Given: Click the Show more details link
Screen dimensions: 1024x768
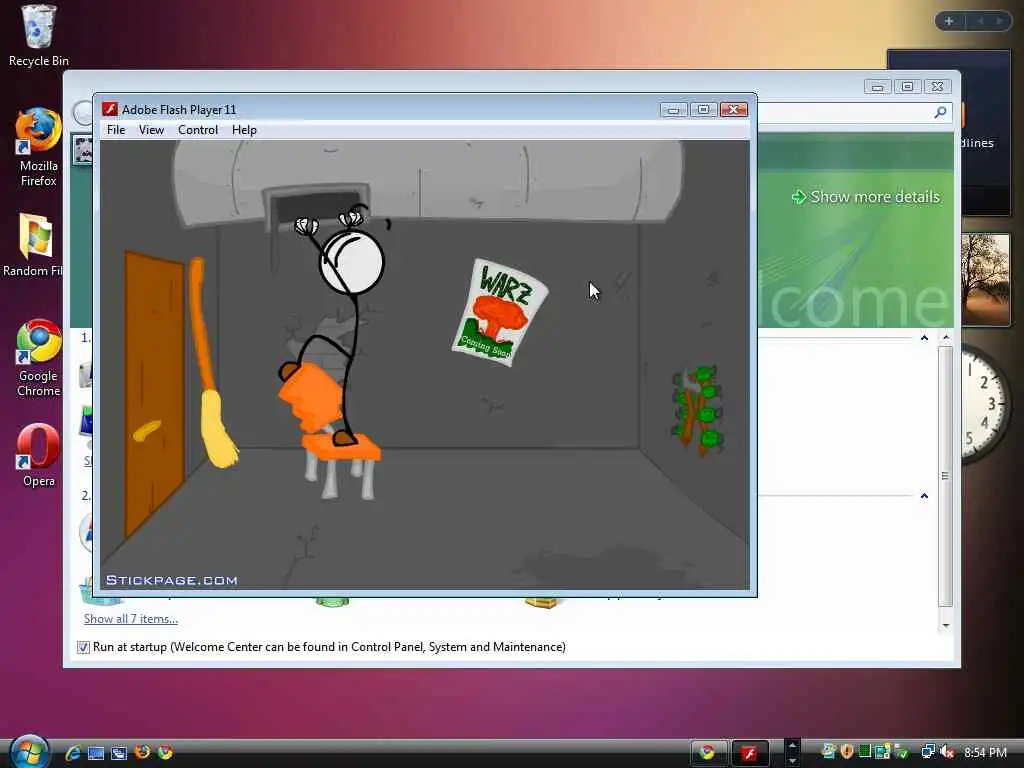Looking at the screenshot, I should pos(866,197).
